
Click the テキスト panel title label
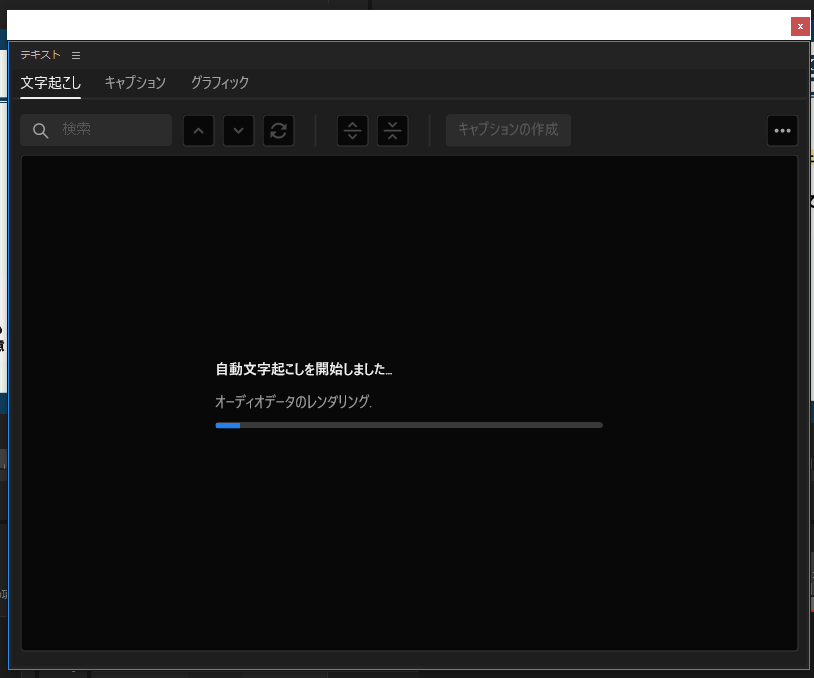tap(41, 55)
